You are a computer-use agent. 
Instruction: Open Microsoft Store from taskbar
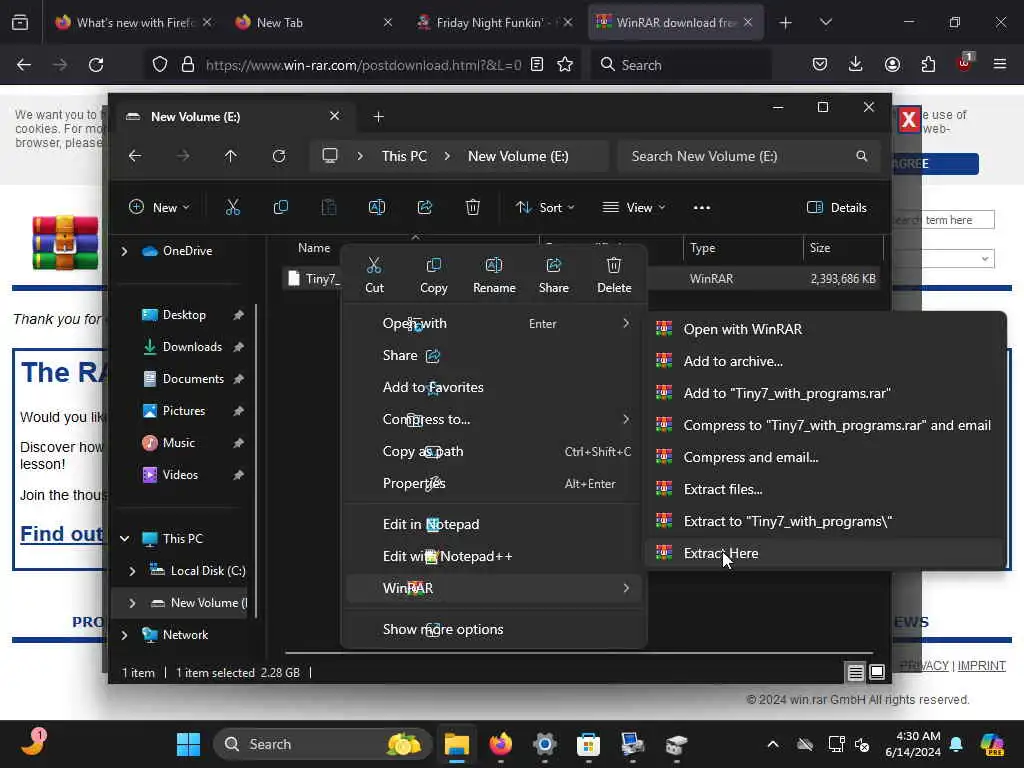tap(588, 744)
